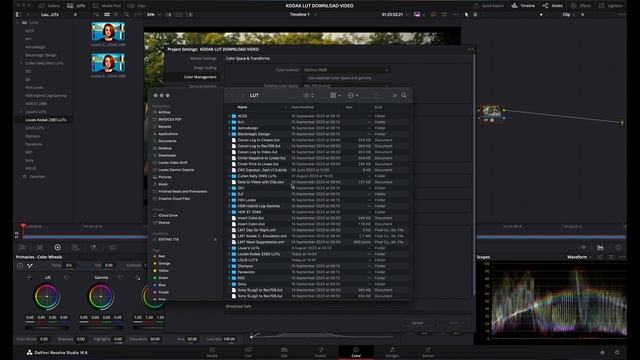Click the Saturation value field
The image size is (640, 360).
pyautogui.click(x=155, y=339)
